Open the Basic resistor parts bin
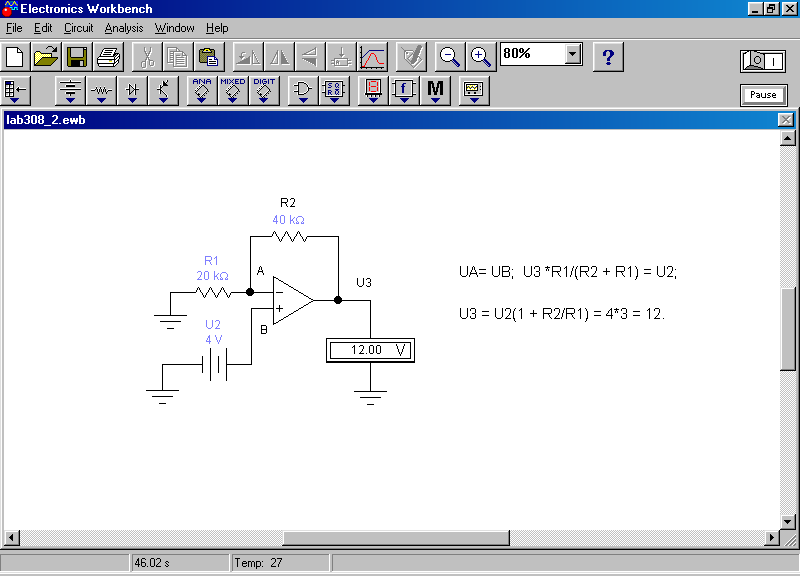This screenshot has height=576, width=800. pyautogui.click(x=101, y=91)
